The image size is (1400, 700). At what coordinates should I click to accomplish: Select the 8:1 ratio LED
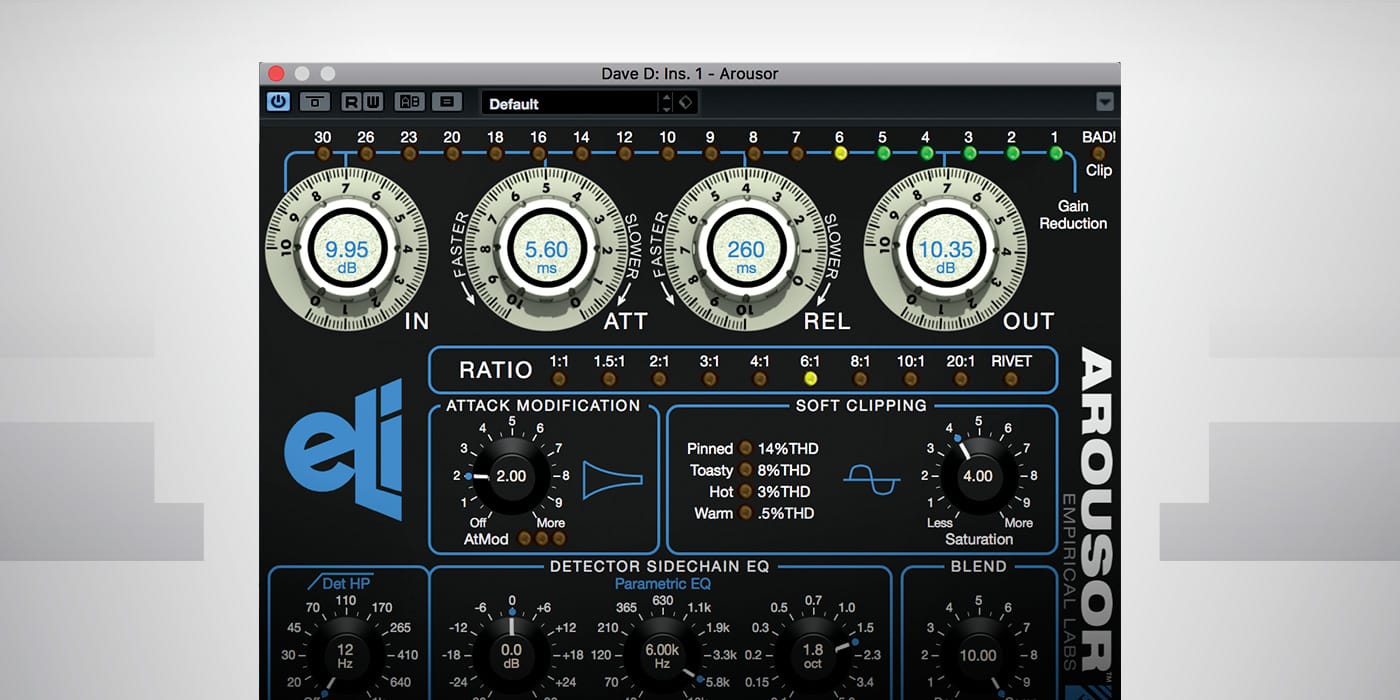(860, 379)
